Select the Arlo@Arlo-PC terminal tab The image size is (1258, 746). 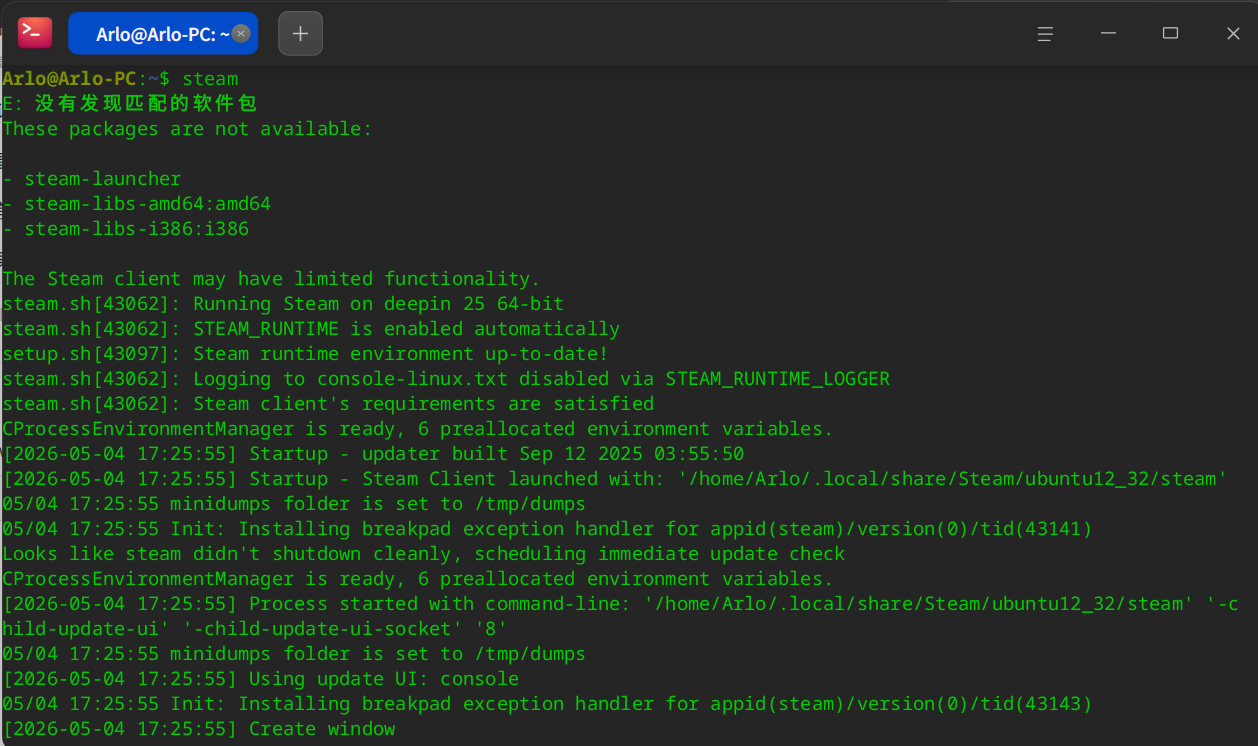(163, 34)
